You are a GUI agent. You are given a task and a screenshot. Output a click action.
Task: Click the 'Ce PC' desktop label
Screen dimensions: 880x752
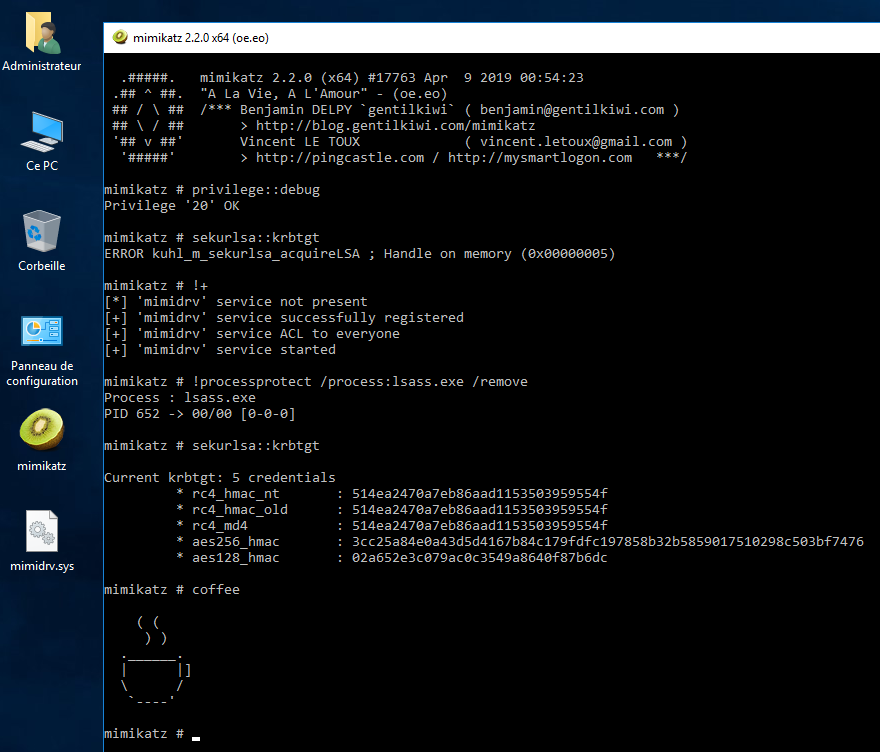[42, 166]
